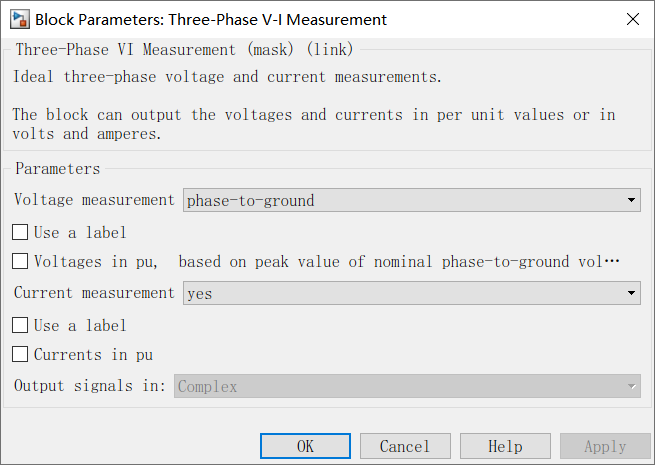Click the greyed-out Apply button

605,446
